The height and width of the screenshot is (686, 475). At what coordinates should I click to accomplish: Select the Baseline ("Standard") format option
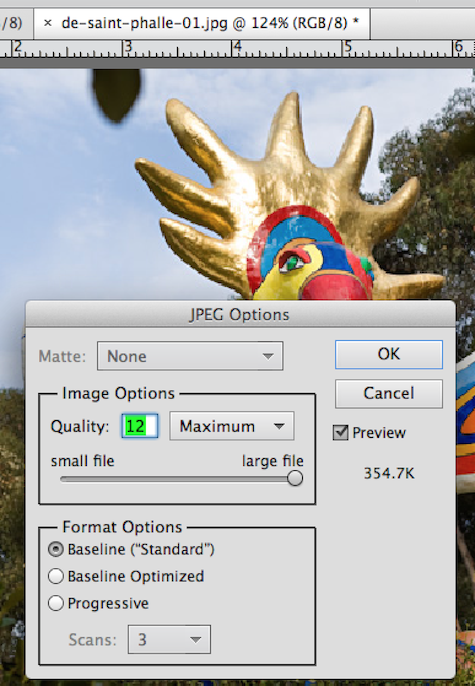click(x=56, y=549)
